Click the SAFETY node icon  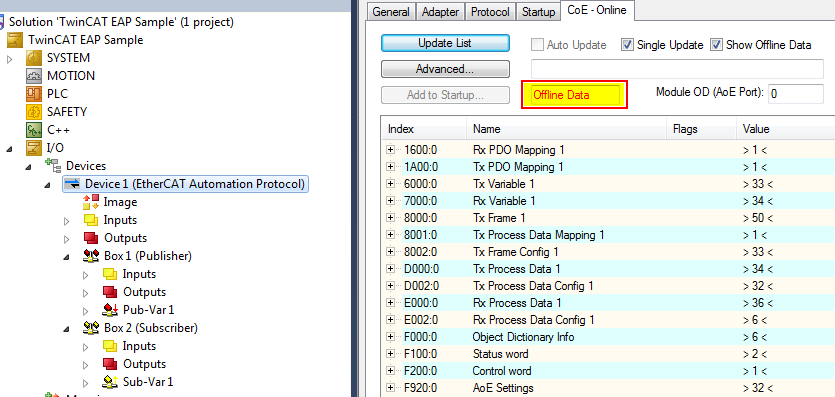34,112
